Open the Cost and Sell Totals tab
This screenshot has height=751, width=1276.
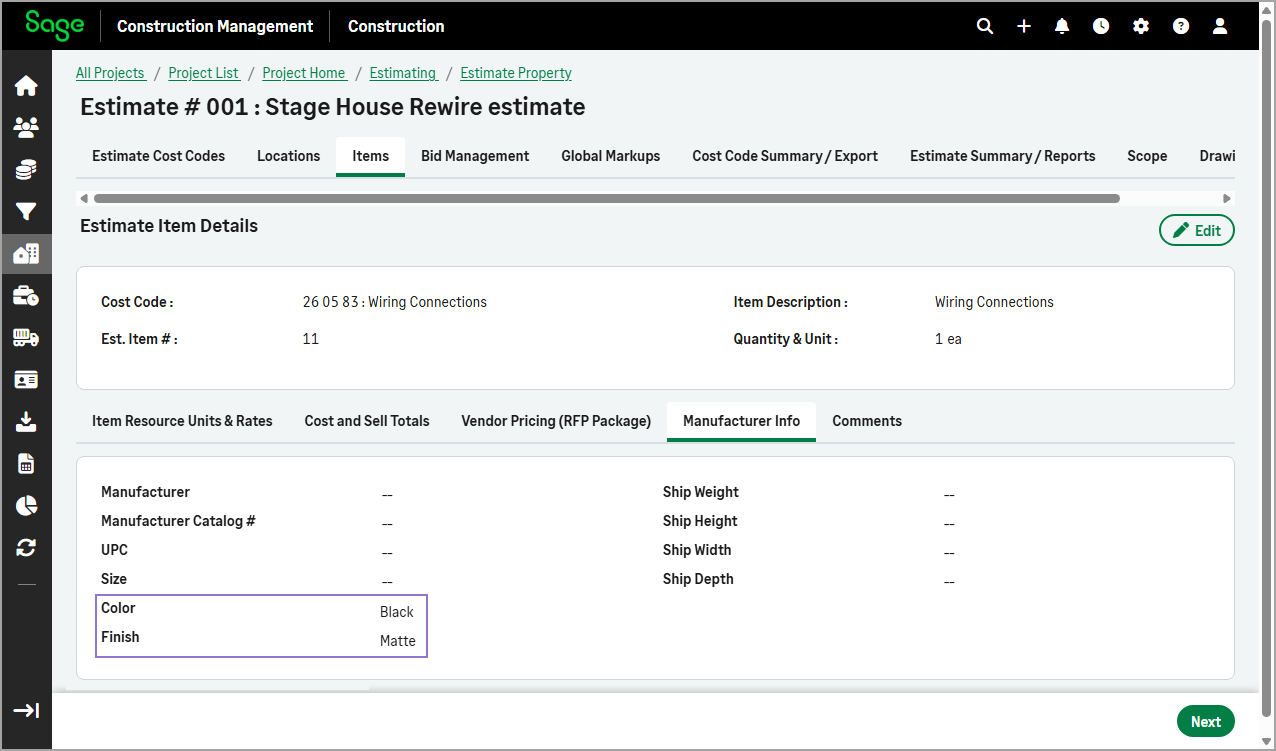367,421
